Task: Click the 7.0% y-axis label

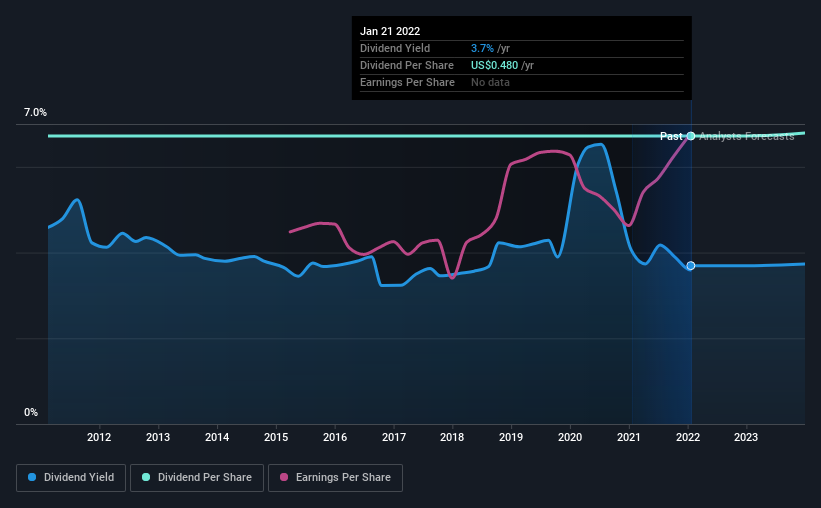Action: (x=35, y=113)
